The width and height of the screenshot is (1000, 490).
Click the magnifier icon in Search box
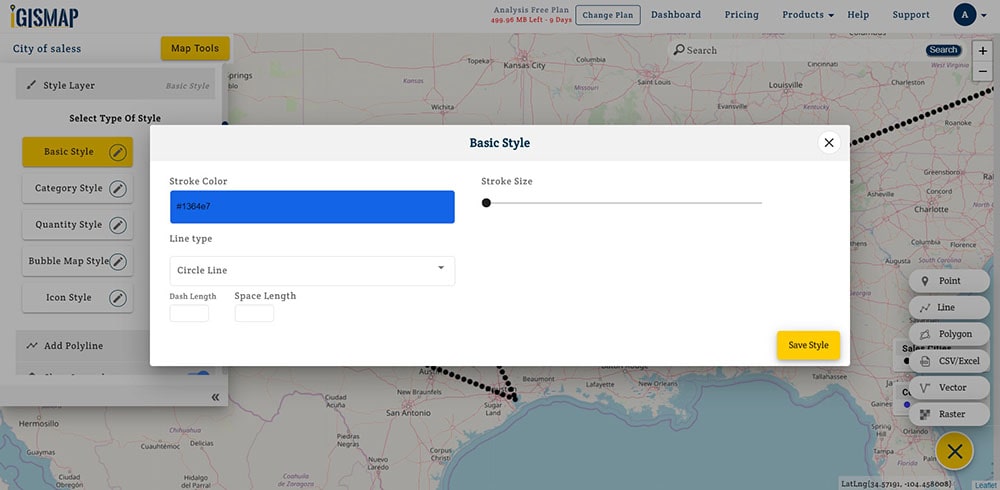pos(679,50)
